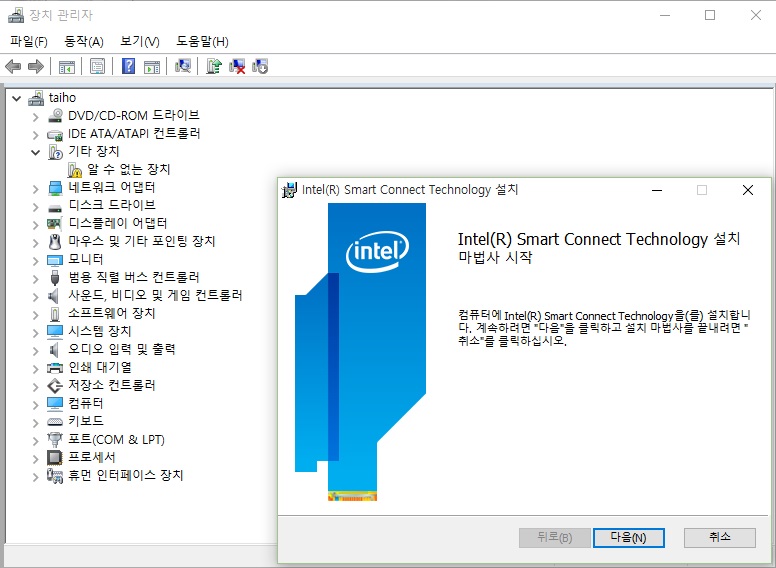Select the 키보드 keyboard icon
The height and width of the screenshot is (568, 776).
coord(55,422)
